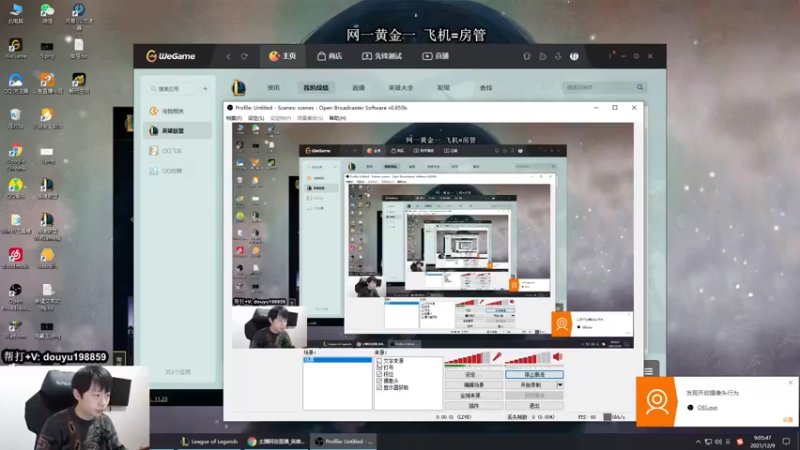The width and height of the screenshot is (800, 450).
Task: Open WeGame desktop shortcut
Action: point(15,48)
